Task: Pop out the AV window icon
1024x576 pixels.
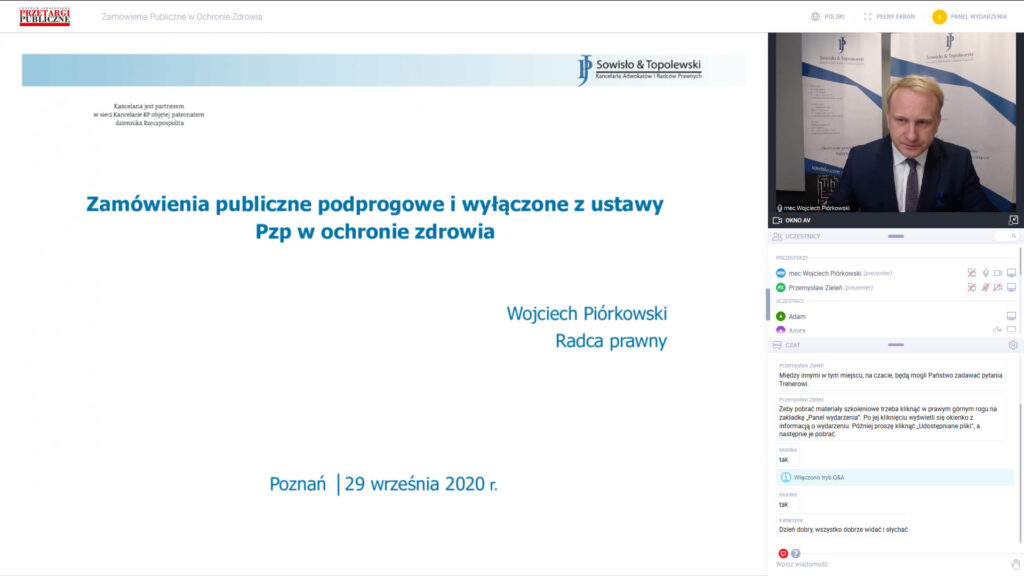Action: 1013,220
